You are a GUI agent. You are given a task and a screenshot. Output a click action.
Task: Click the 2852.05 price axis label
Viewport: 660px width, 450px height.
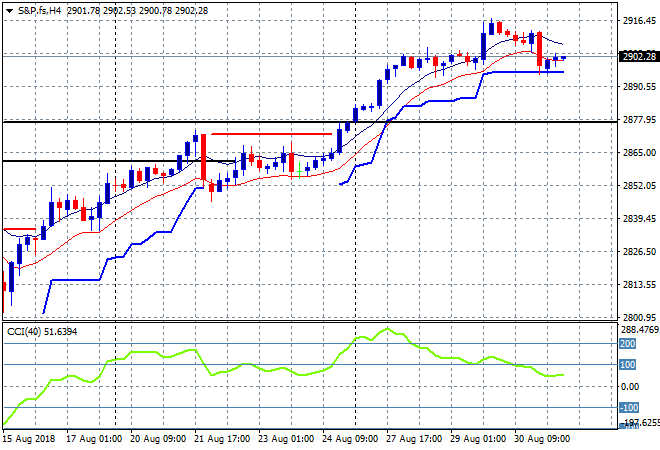pos(639,186)
